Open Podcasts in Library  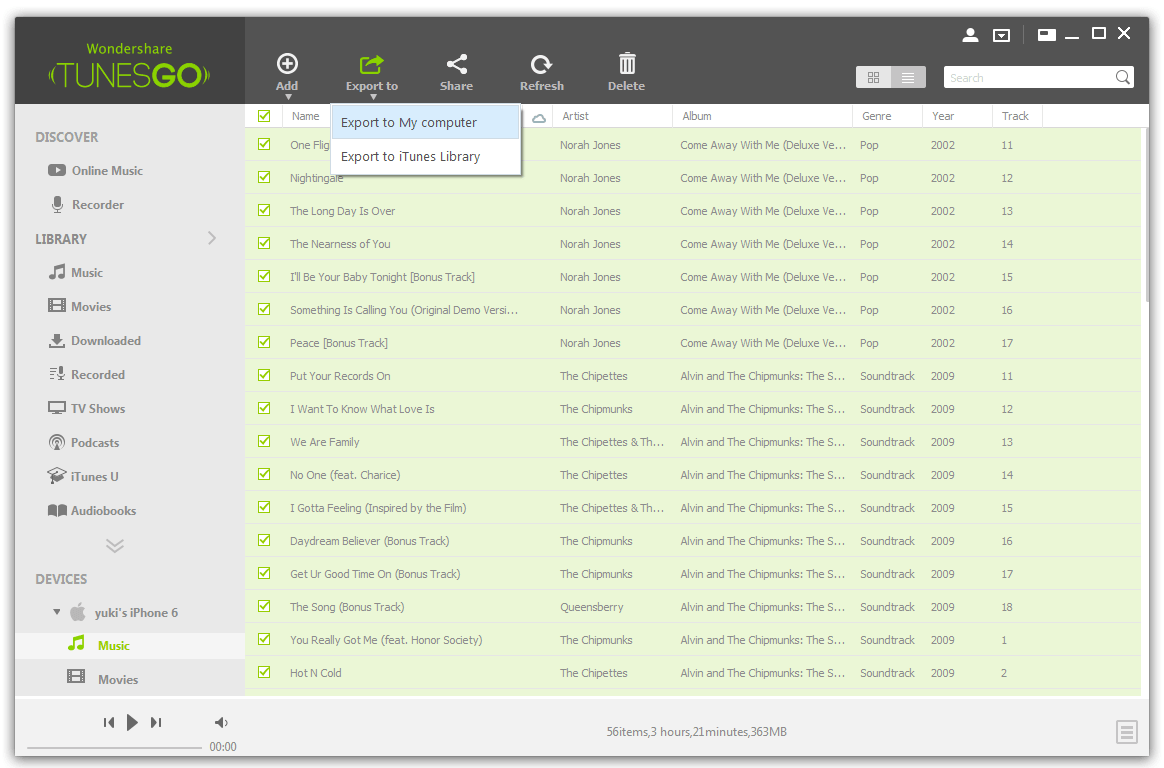tap(84, 442)
